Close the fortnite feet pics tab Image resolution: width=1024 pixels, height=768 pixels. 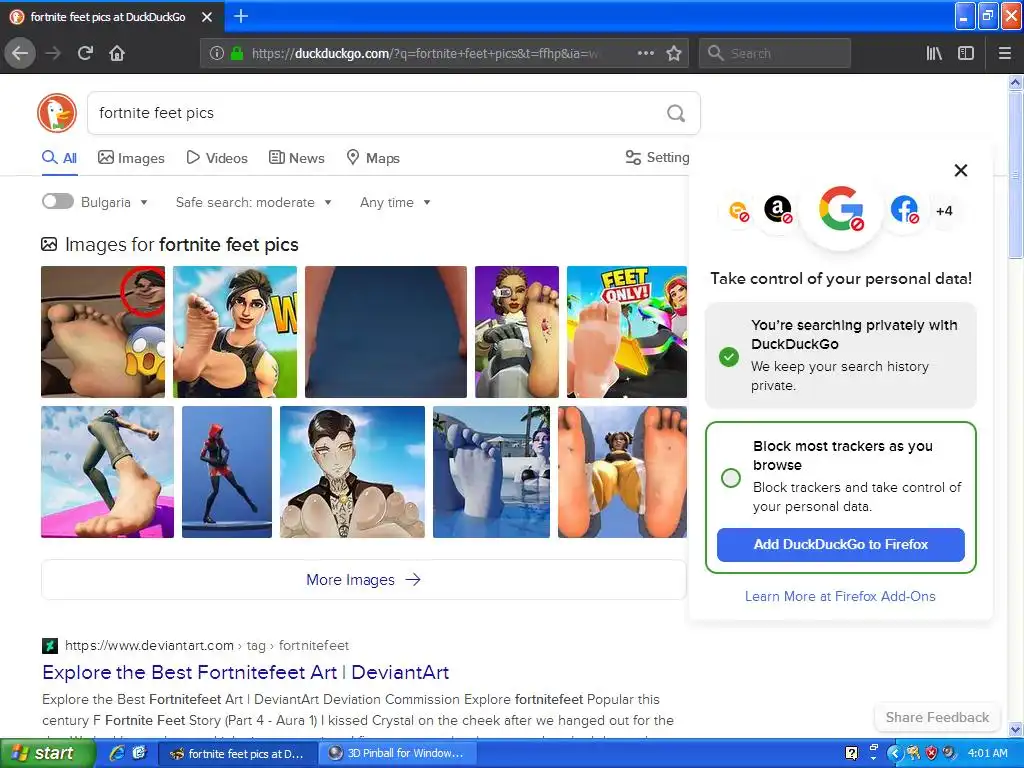point(207,17)
